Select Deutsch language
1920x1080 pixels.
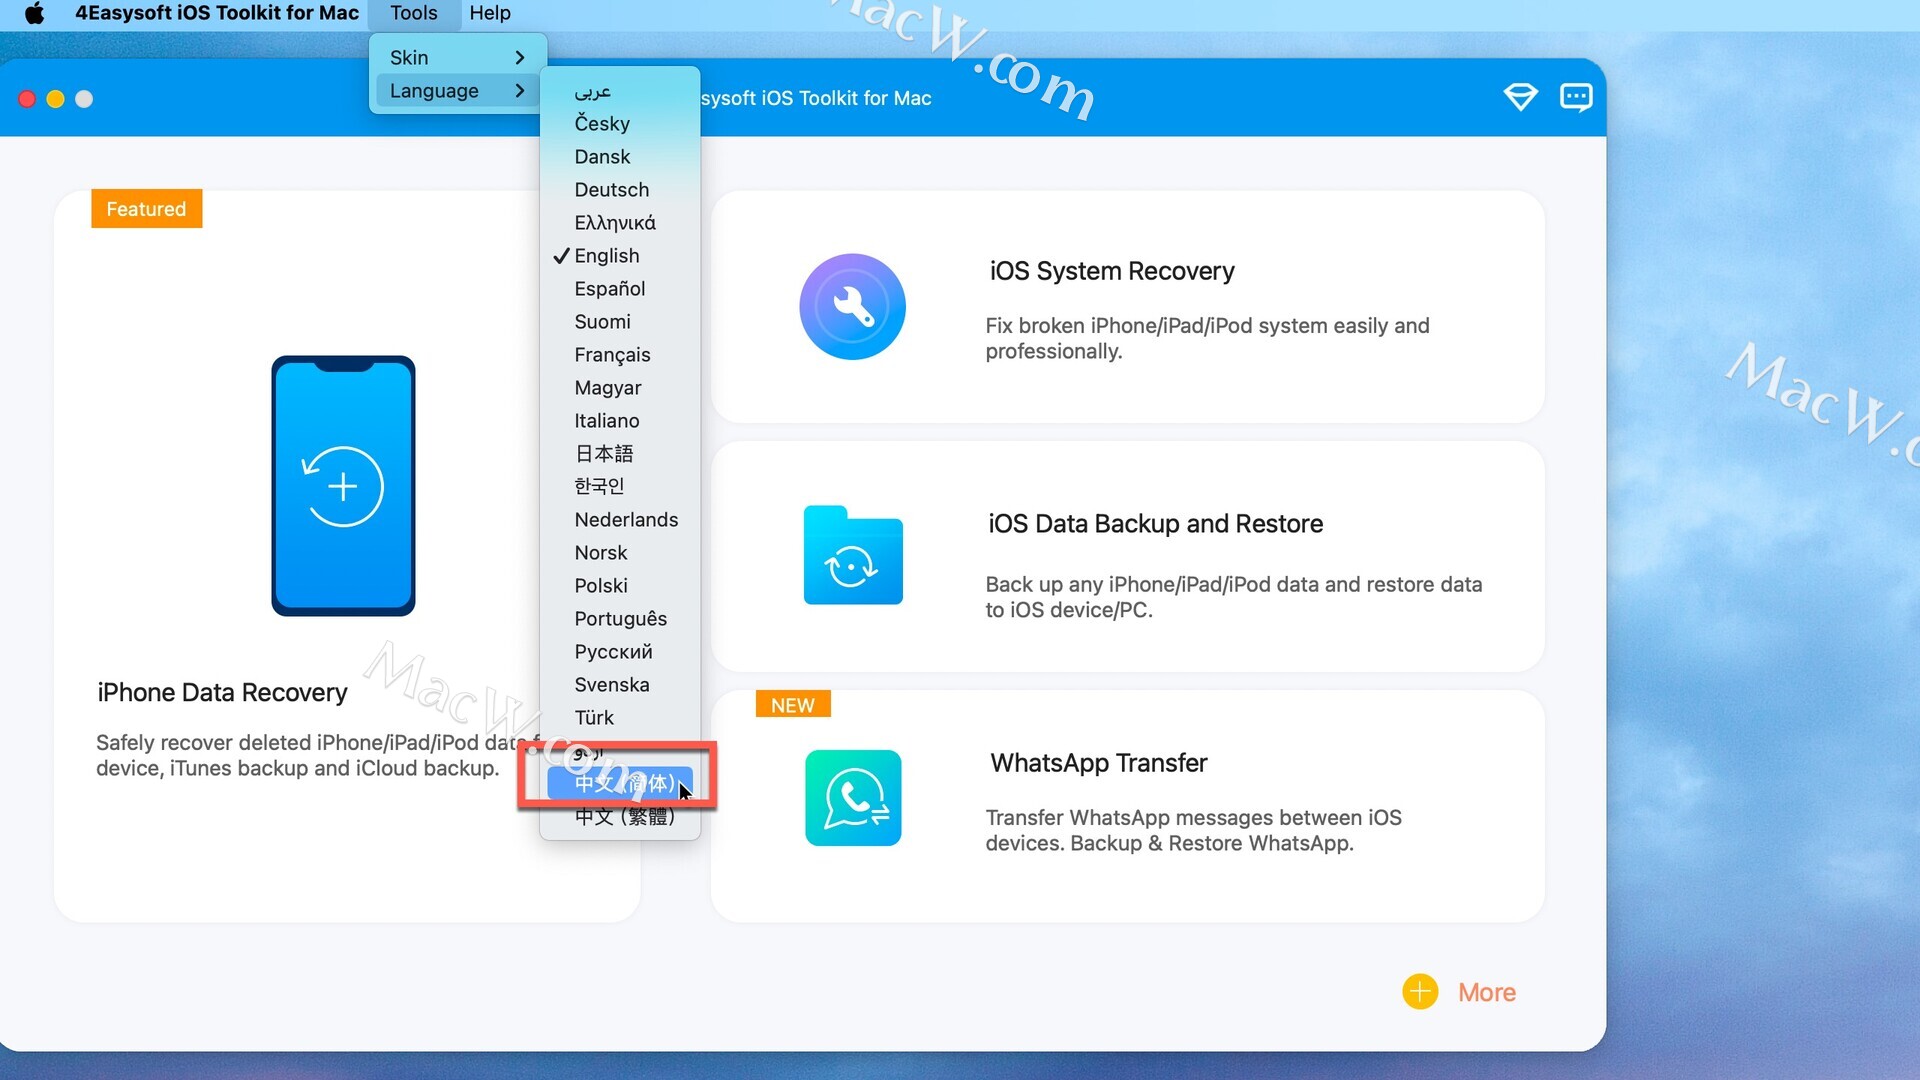click(620, 190)
